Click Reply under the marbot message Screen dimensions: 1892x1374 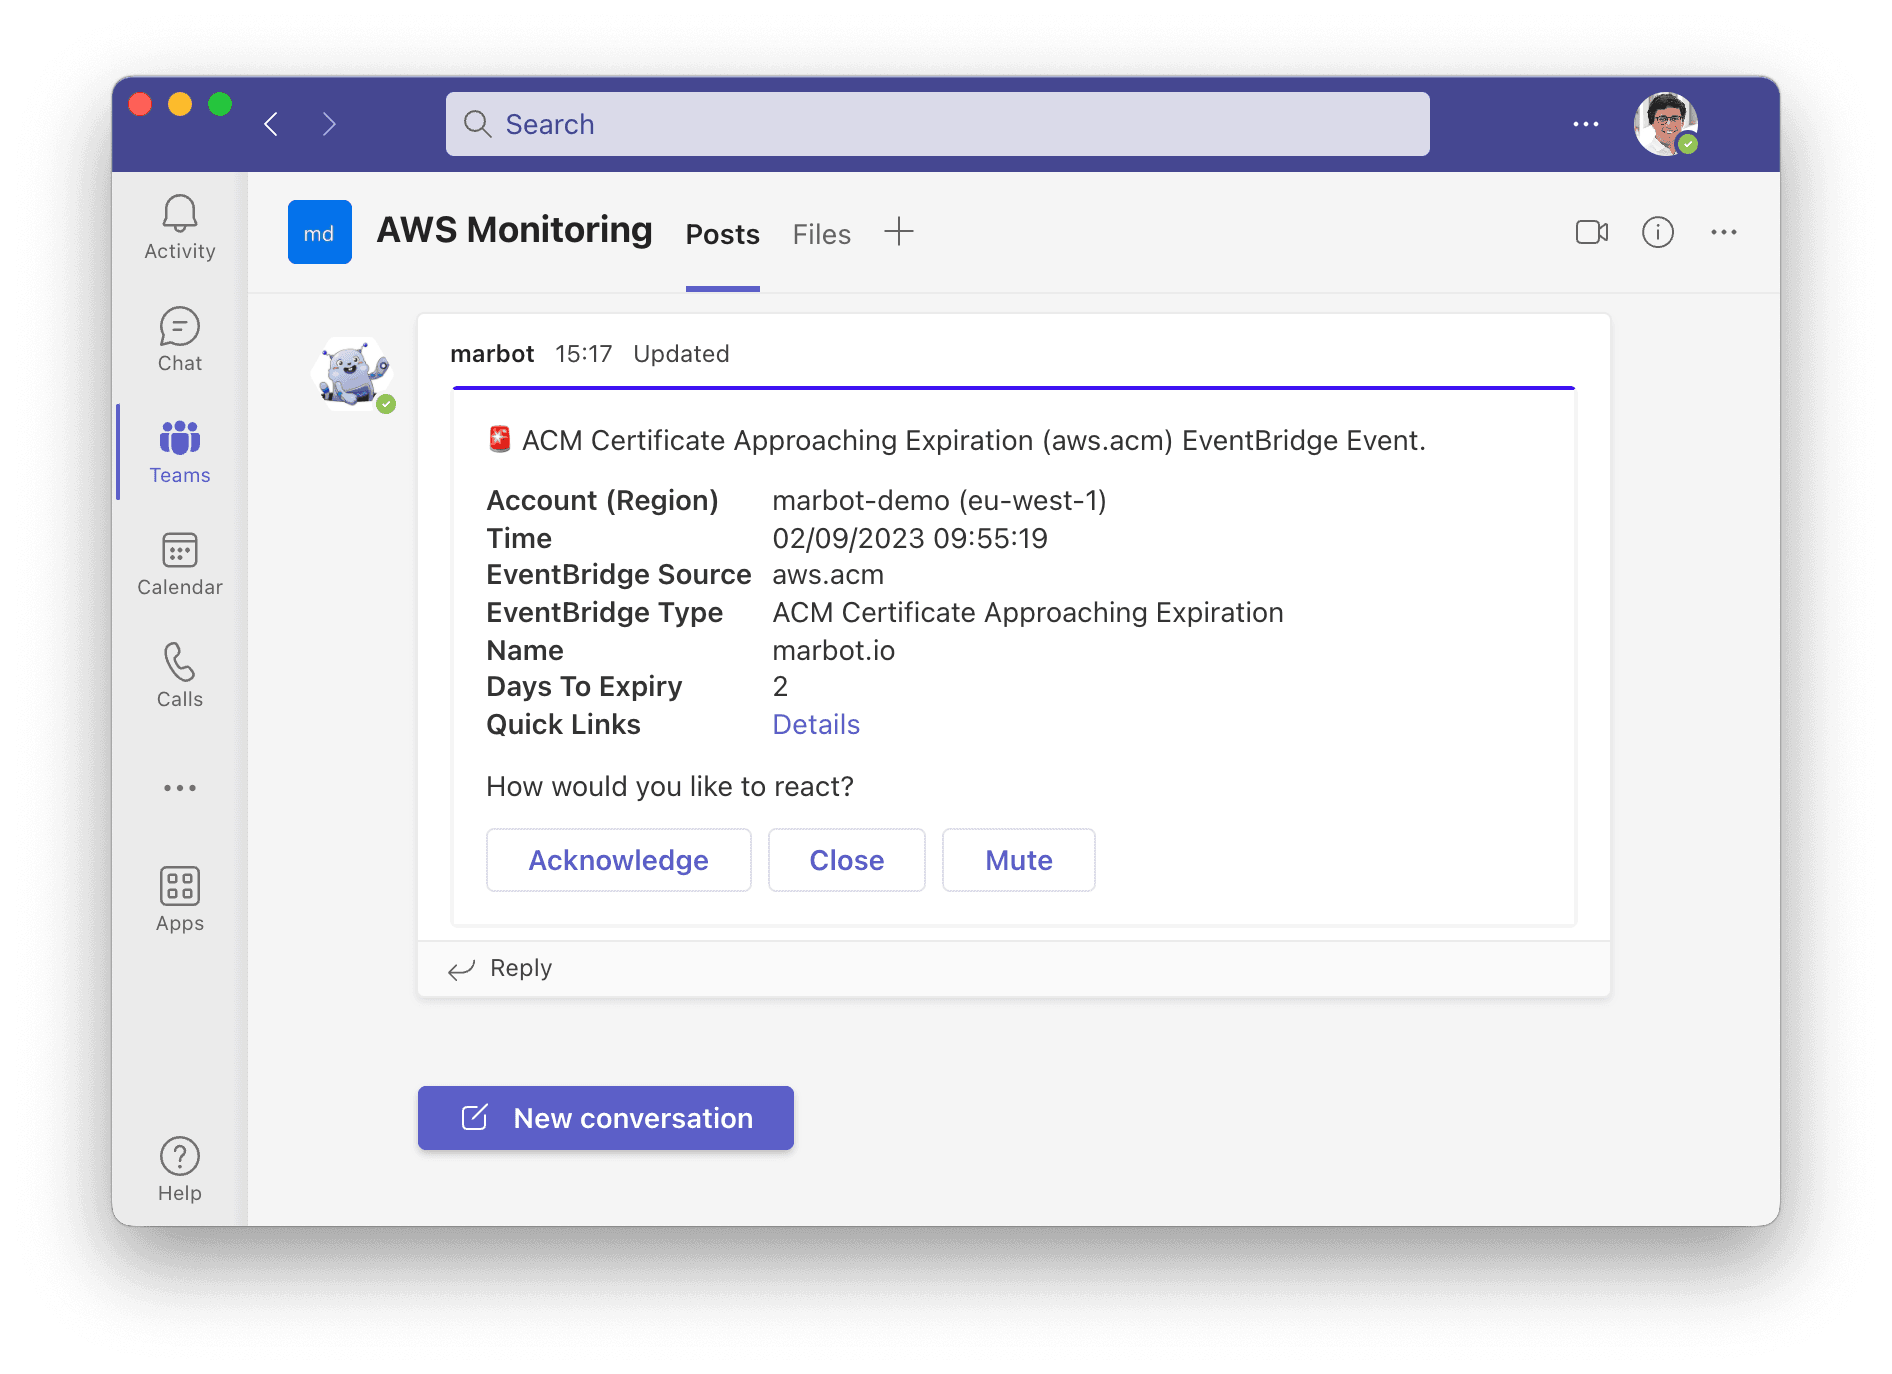(x=521, y=968)
